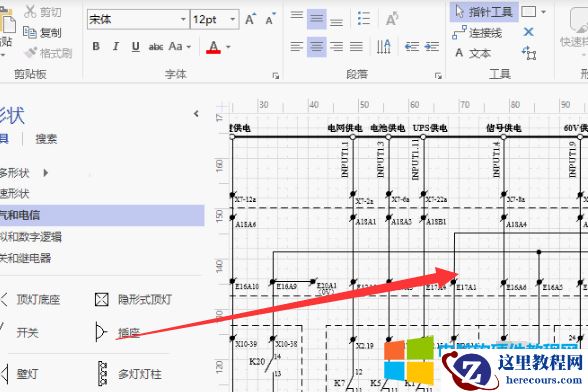
Task: Pick the 顶灯底座 shape
Action: point(31,299)
